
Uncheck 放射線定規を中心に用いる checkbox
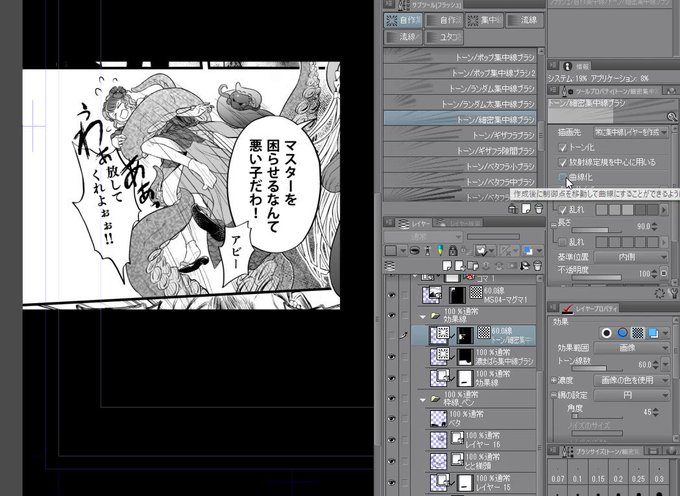pos(563,163)
